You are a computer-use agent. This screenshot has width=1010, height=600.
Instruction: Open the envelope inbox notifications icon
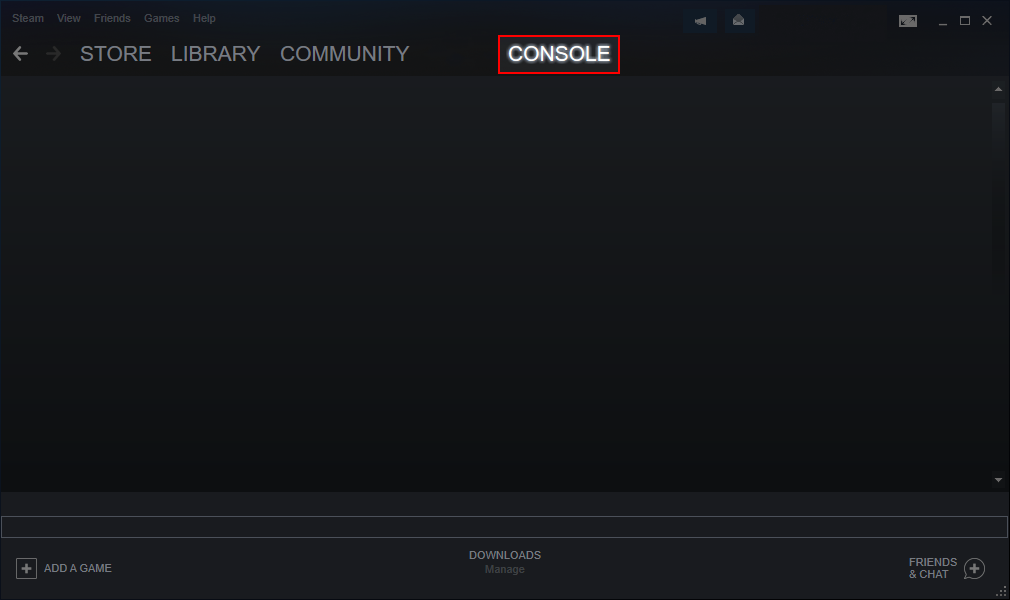(x=738, y=21)
